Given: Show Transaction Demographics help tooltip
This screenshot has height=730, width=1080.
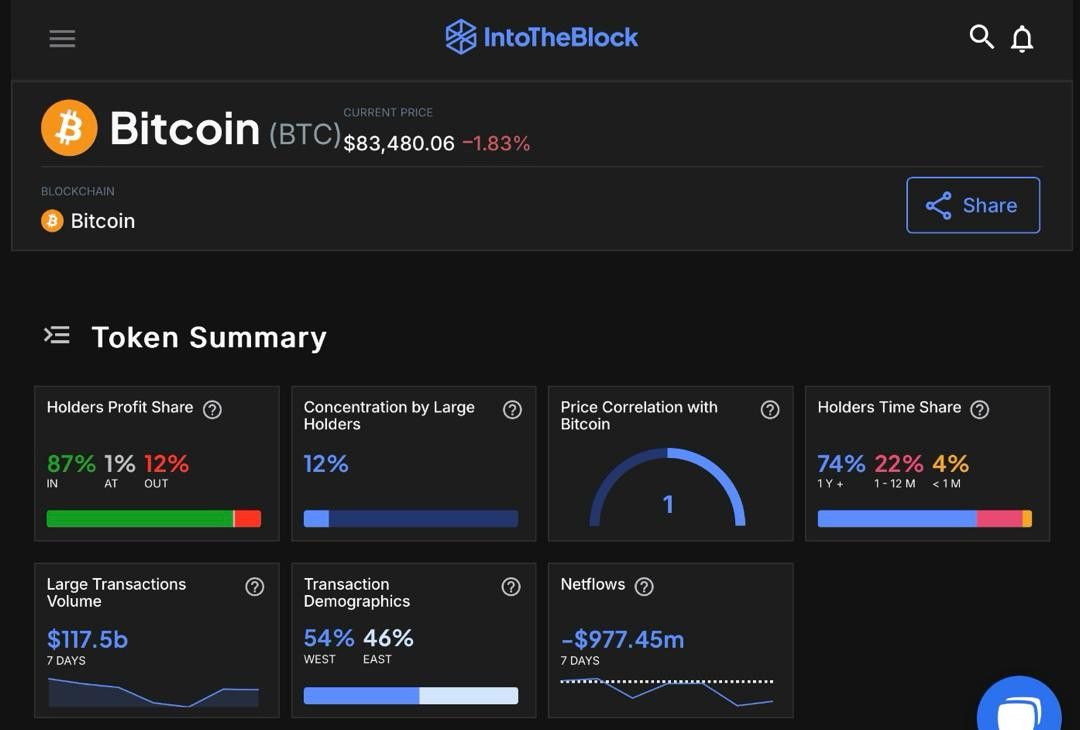Looking at the screenshot, I should point(511,587).
